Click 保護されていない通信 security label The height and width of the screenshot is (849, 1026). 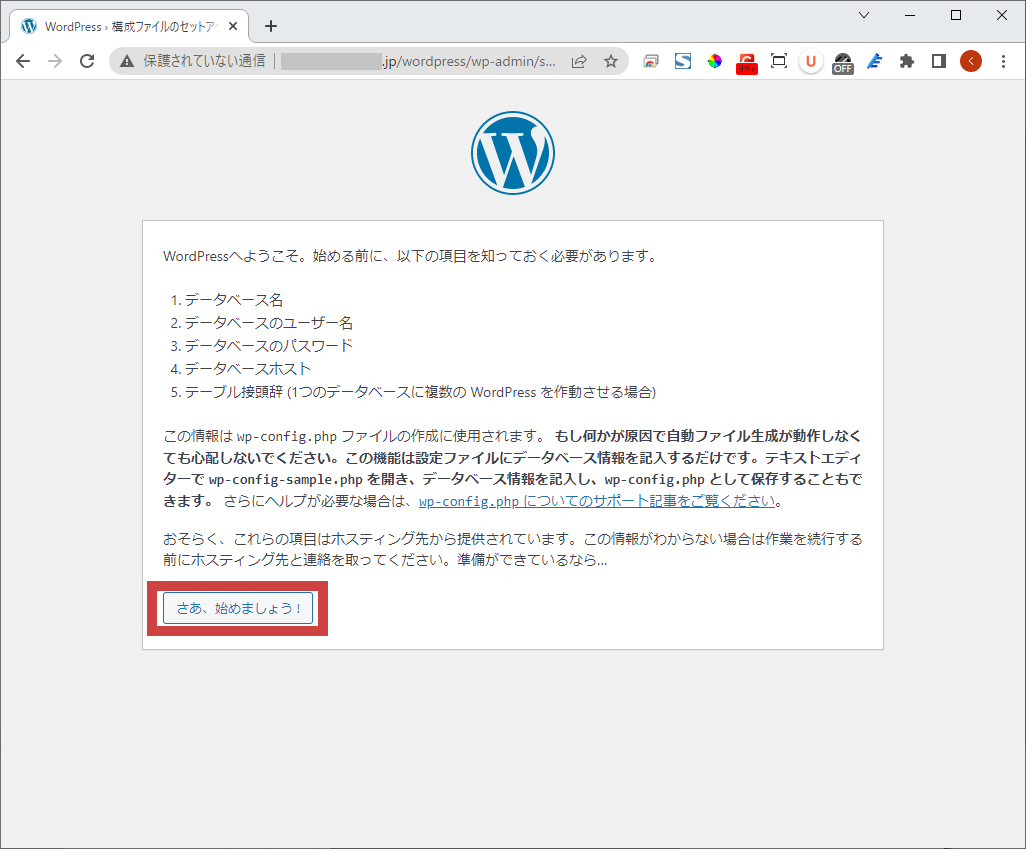tap(205, 61)
